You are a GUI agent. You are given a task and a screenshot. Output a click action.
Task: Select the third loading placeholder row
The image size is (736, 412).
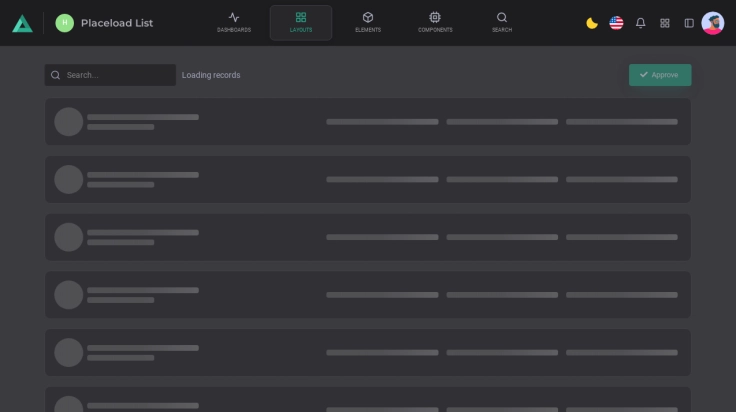pyautogui.click(x=367, y=237)
